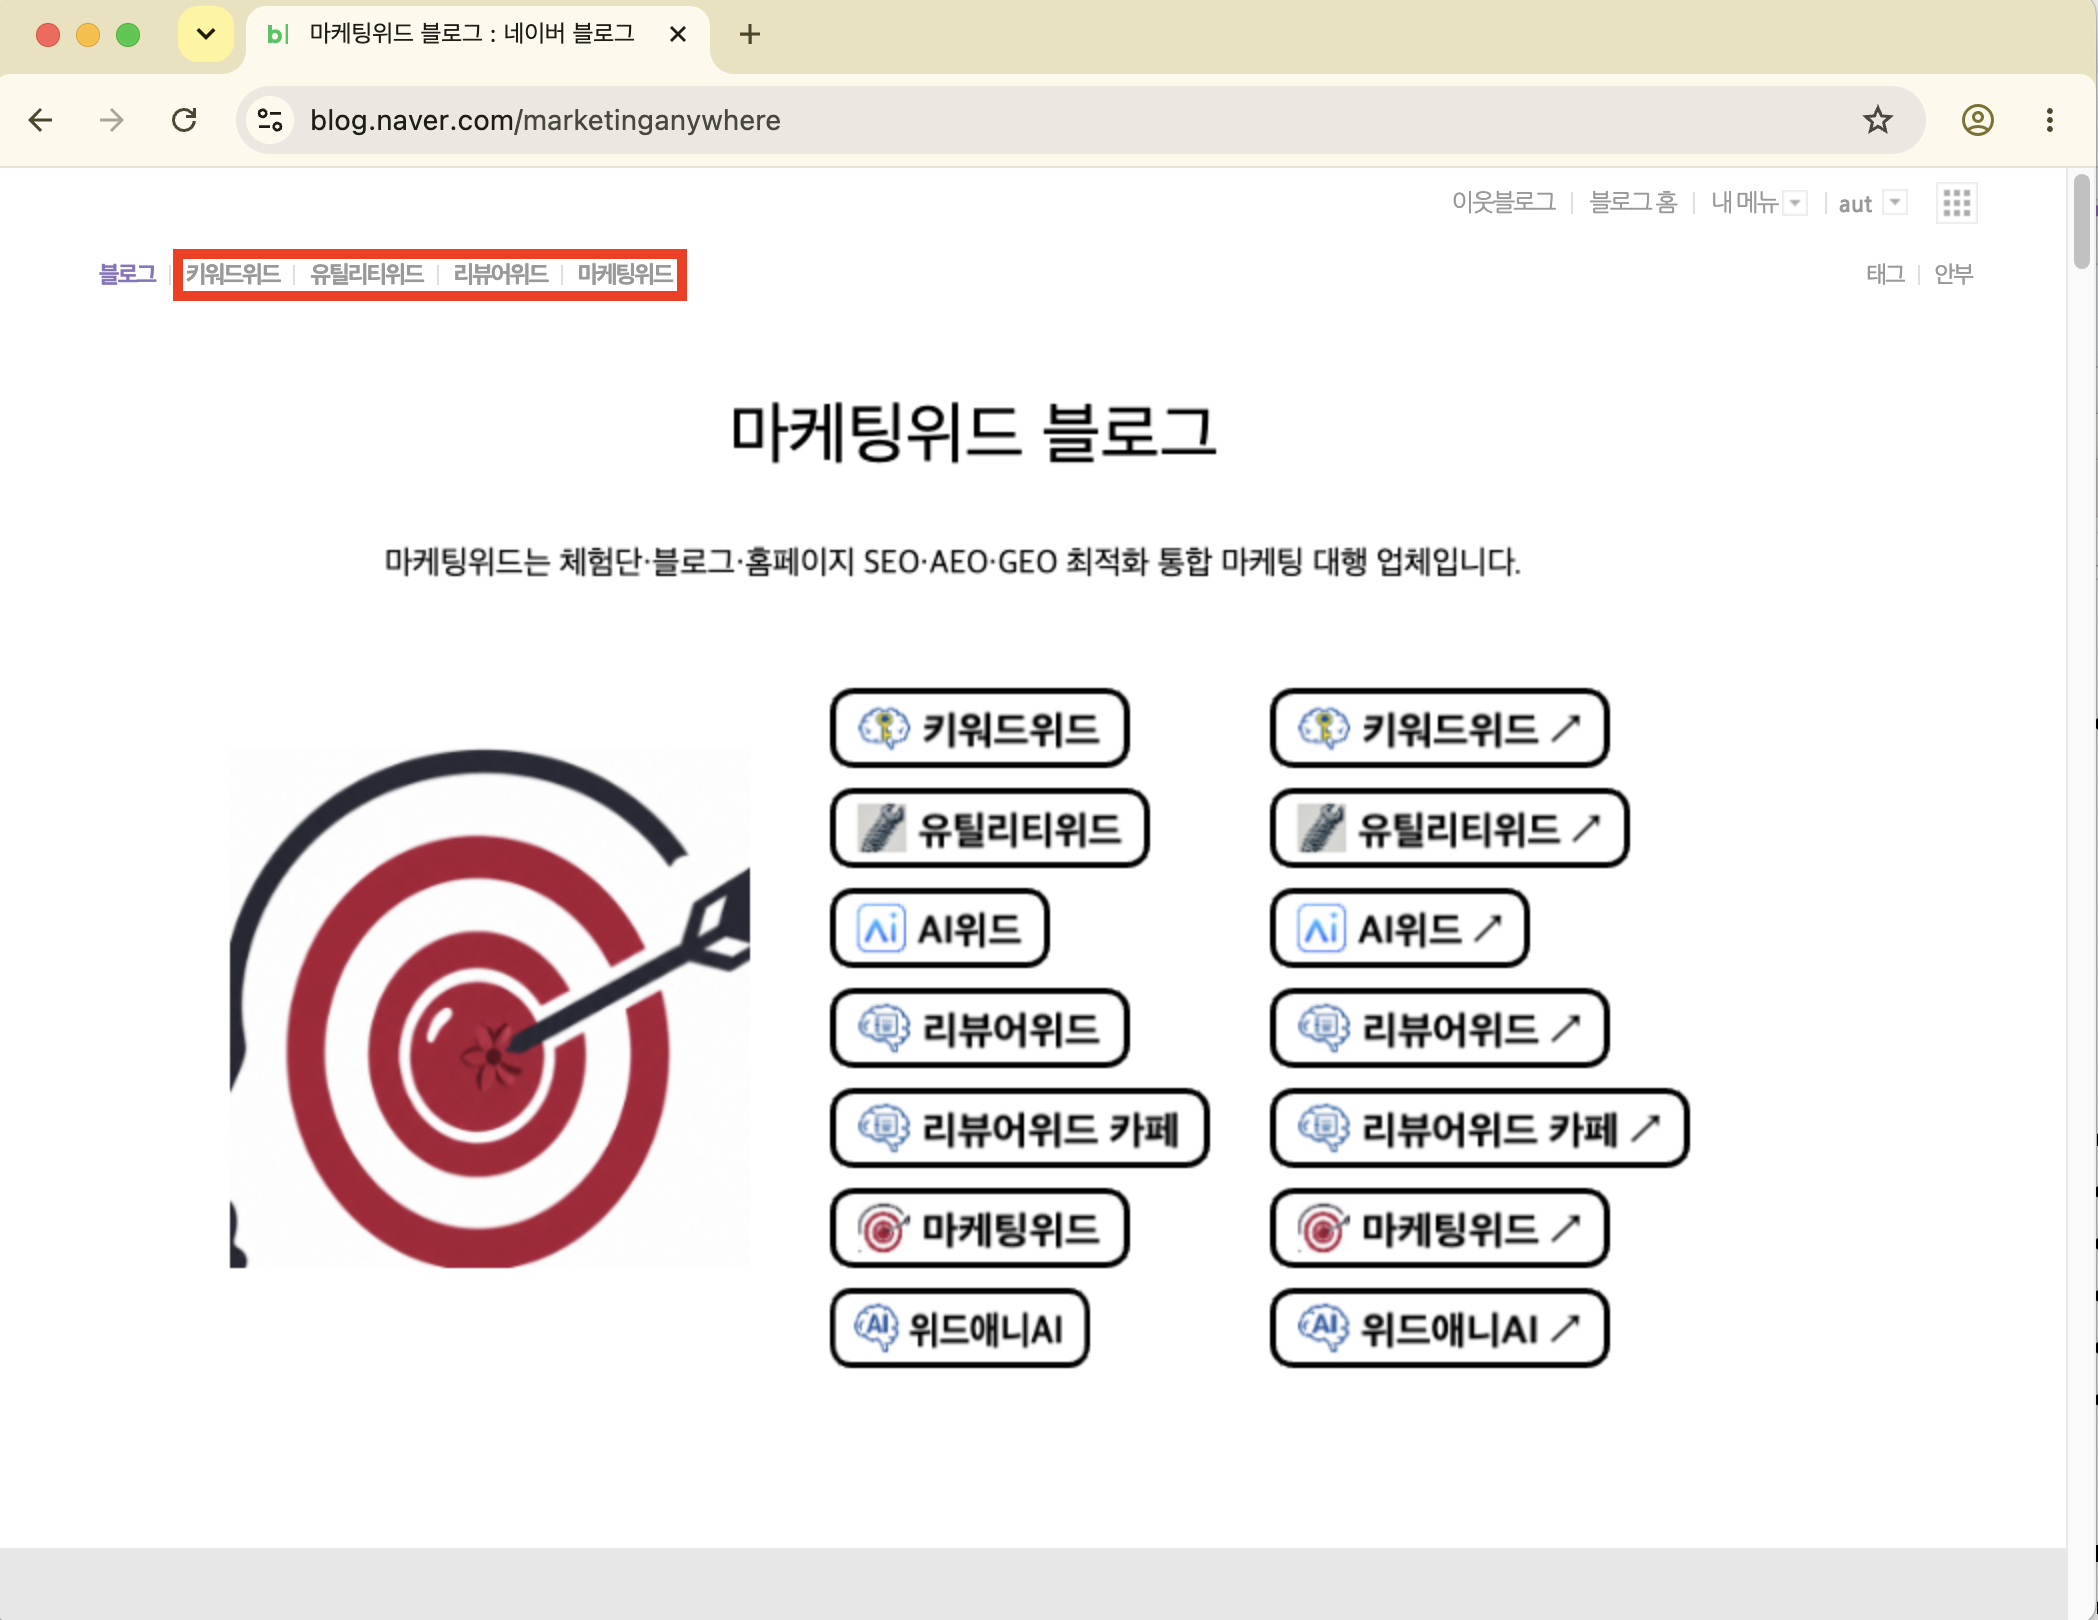
Task: Click the 키워드위드 button without arrow
Action: pyautogui.click(x=980, y=728)
